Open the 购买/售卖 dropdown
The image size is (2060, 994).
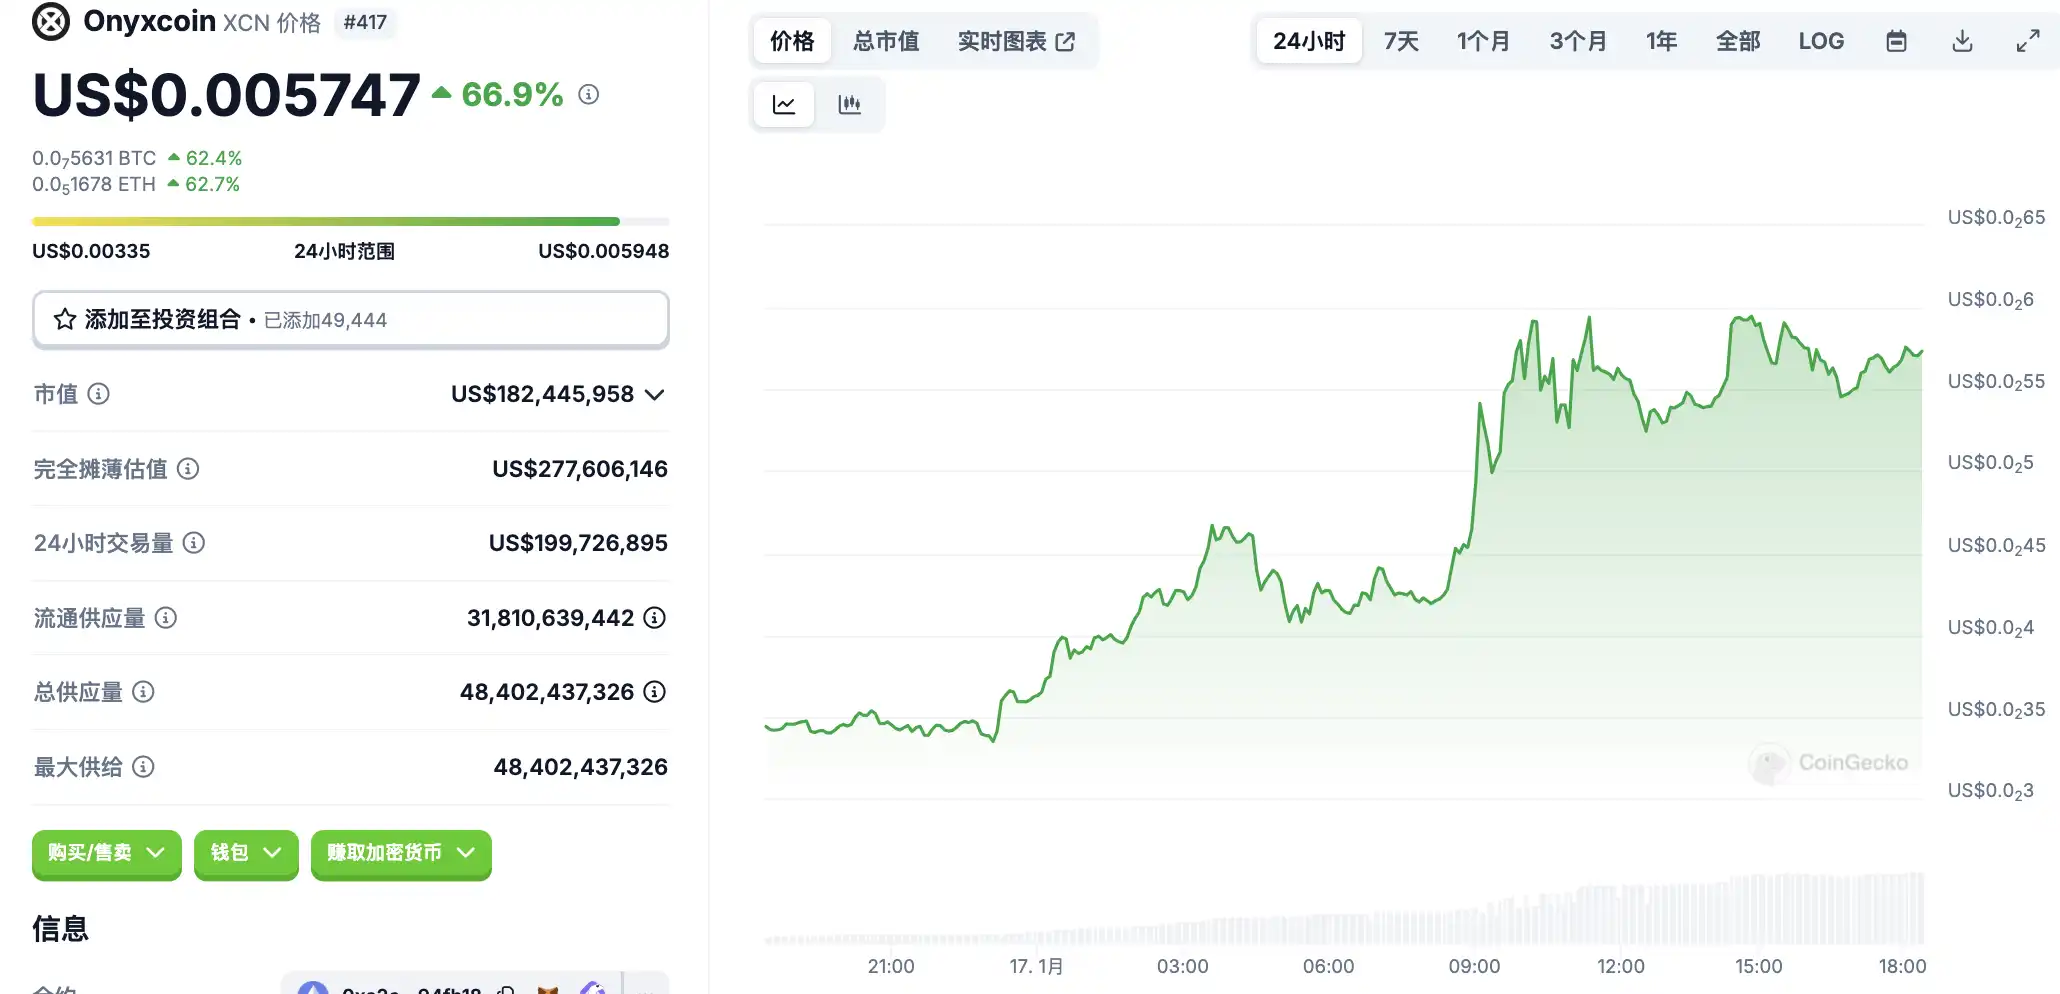(106, 853)
